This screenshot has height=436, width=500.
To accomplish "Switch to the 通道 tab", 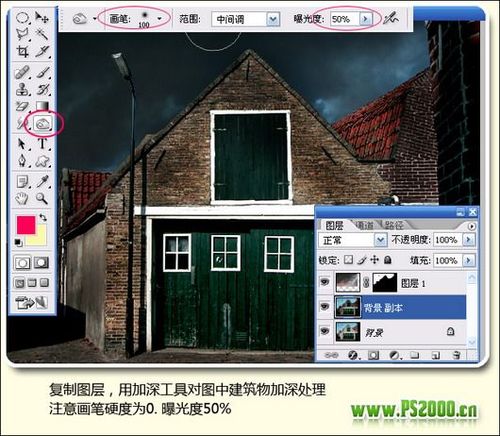I will point(365,226).
